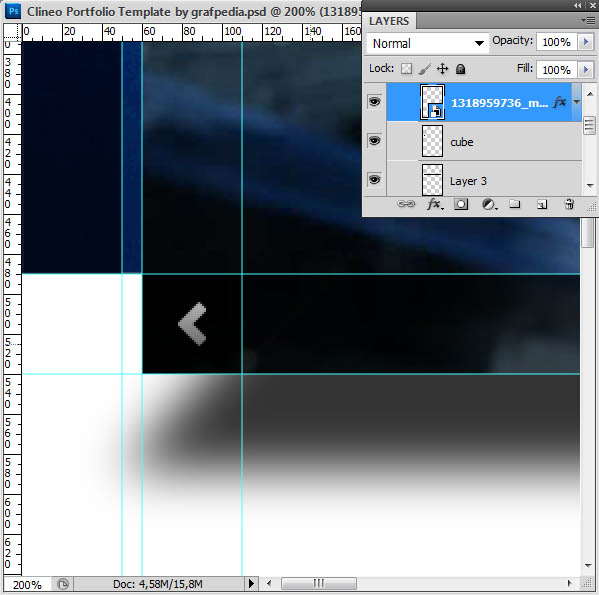Open the Fill slider arrow

586,70
